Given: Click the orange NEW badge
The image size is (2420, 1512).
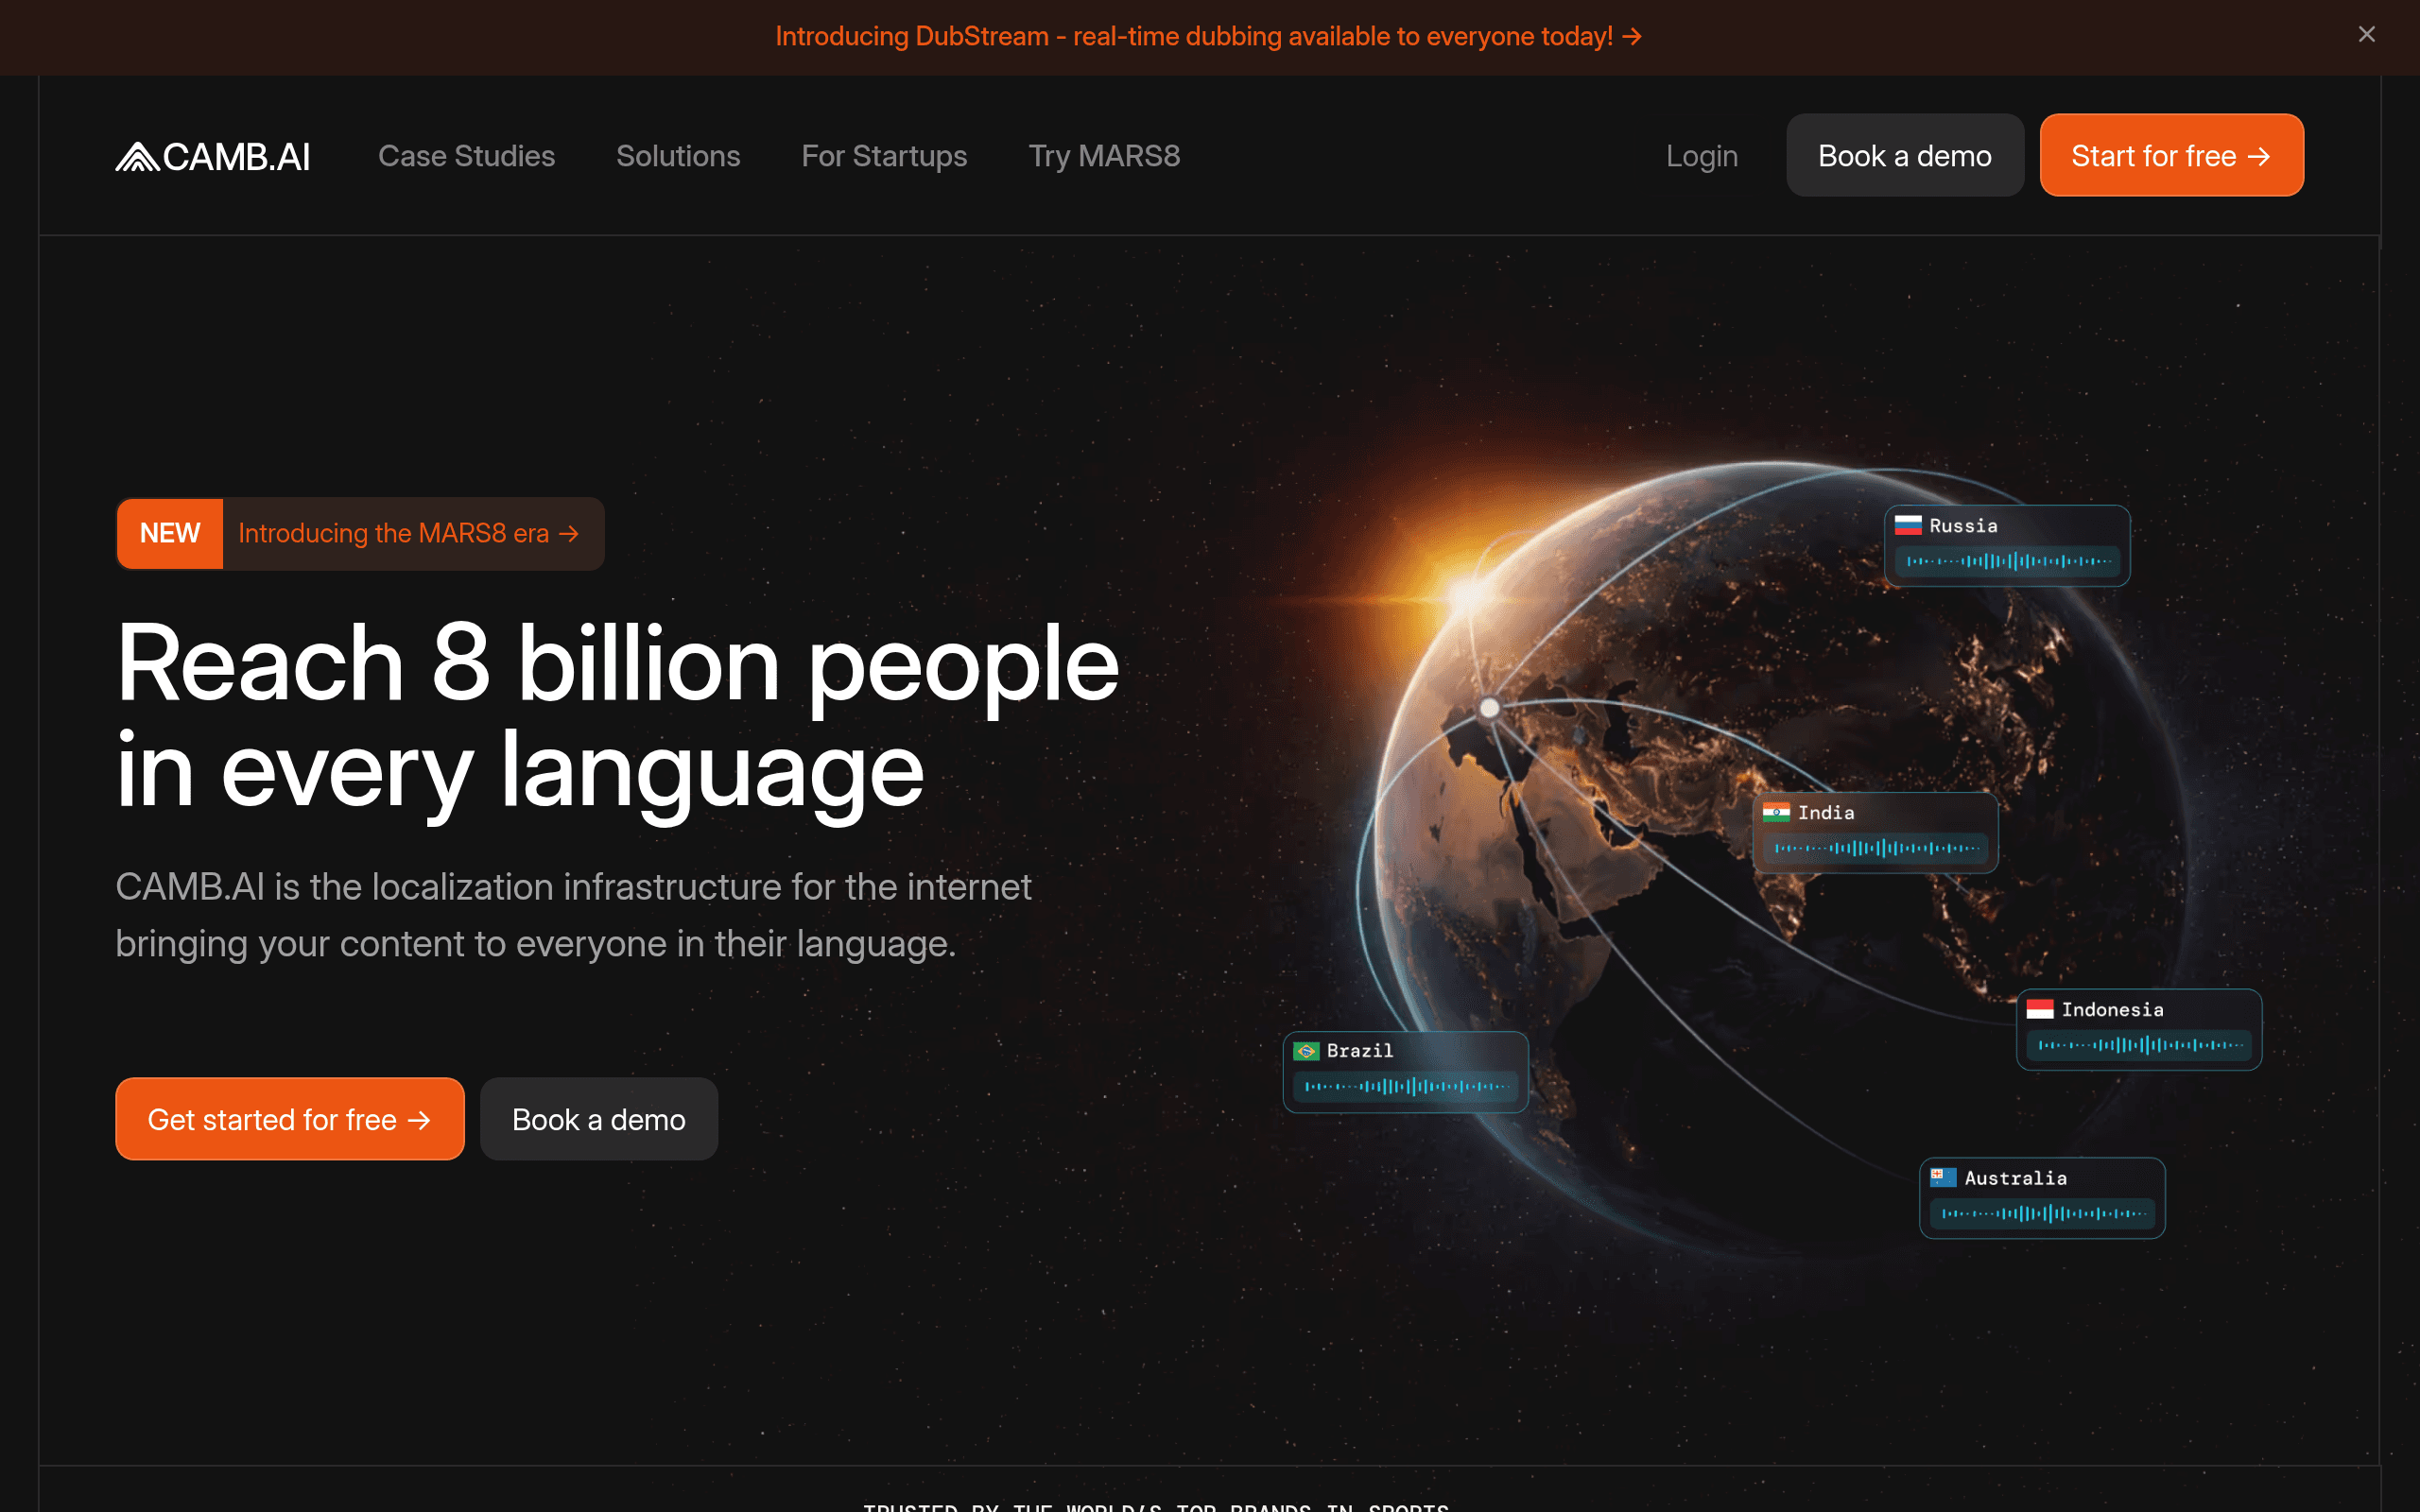Looking at the screenshot, I should 170,533.
